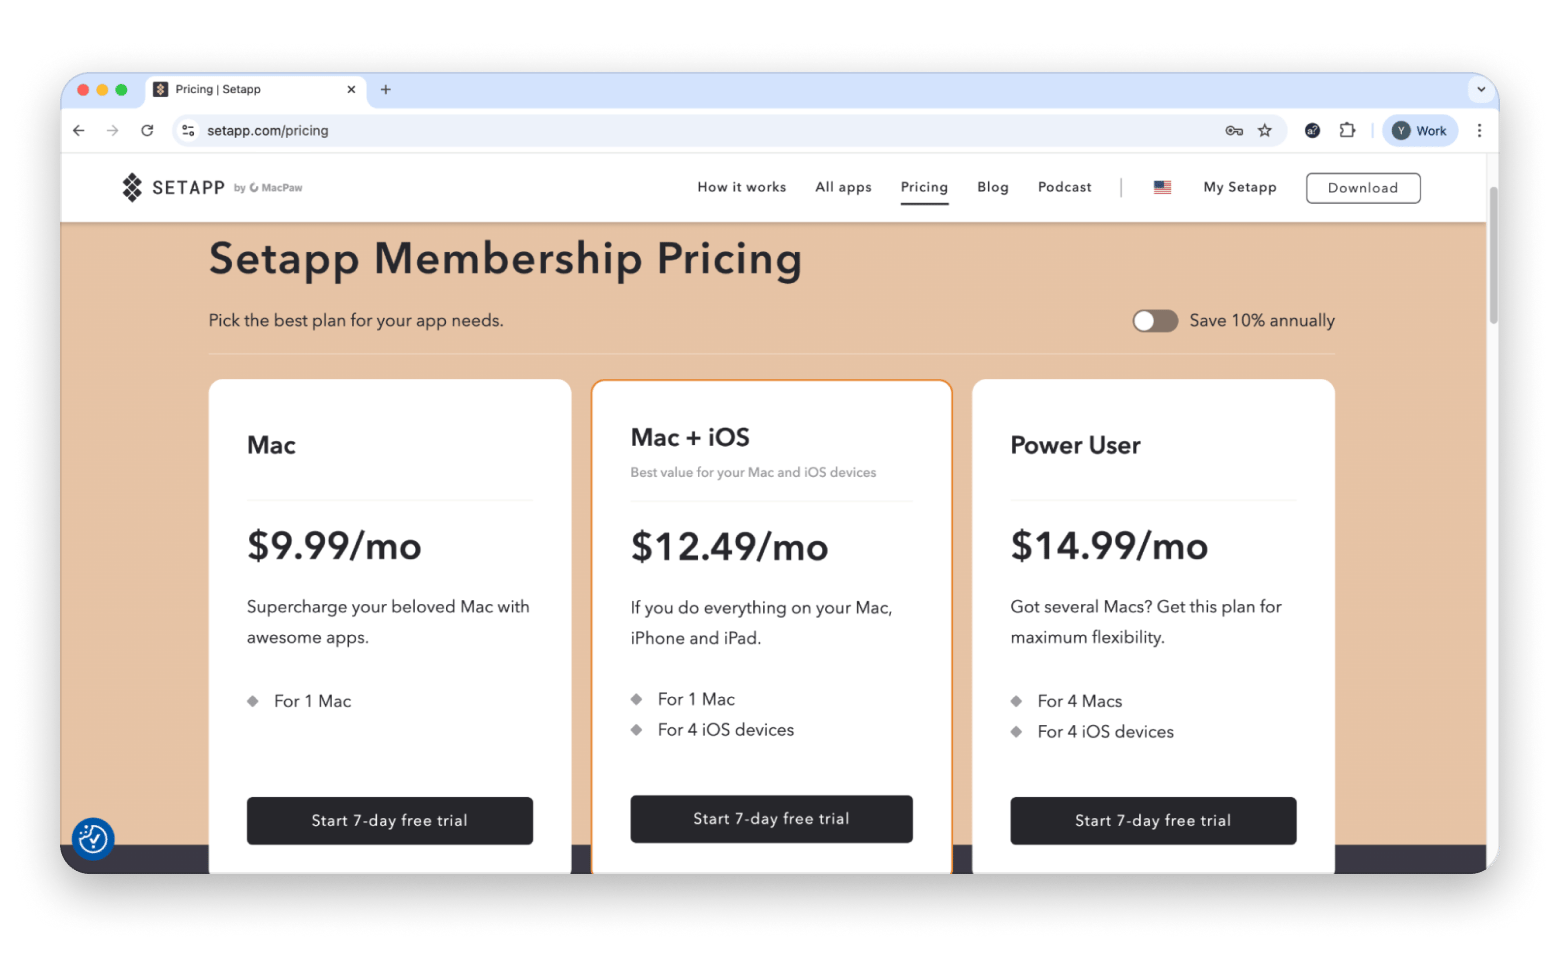Image resolution: width=1560 pixels, height=954 pixels.
Task: Enable the Save 10% annually toggle
Action: pos(1154,321)
